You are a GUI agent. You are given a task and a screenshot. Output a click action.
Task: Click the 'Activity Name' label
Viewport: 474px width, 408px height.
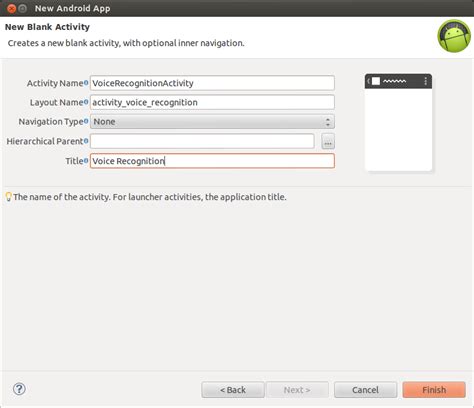[x=55, y=83]
